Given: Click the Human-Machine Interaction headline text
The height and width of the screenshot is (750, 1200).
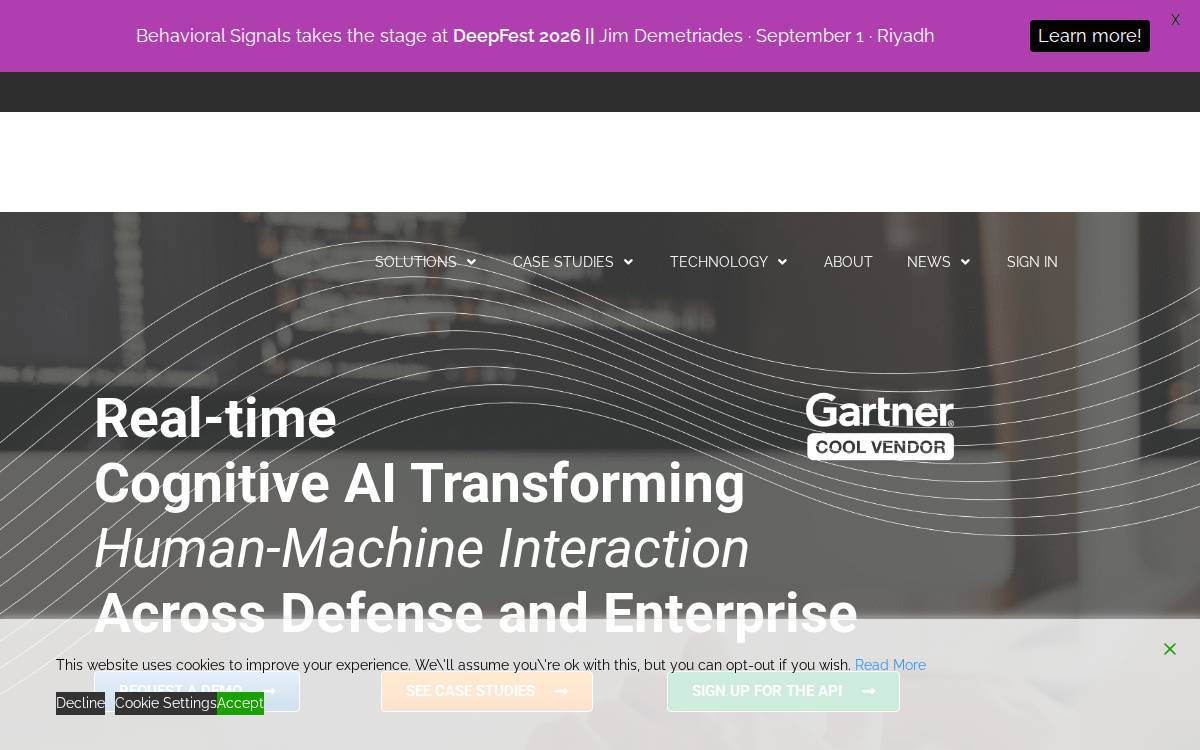Looking at the screenshot, I should (x=421, y=549).
